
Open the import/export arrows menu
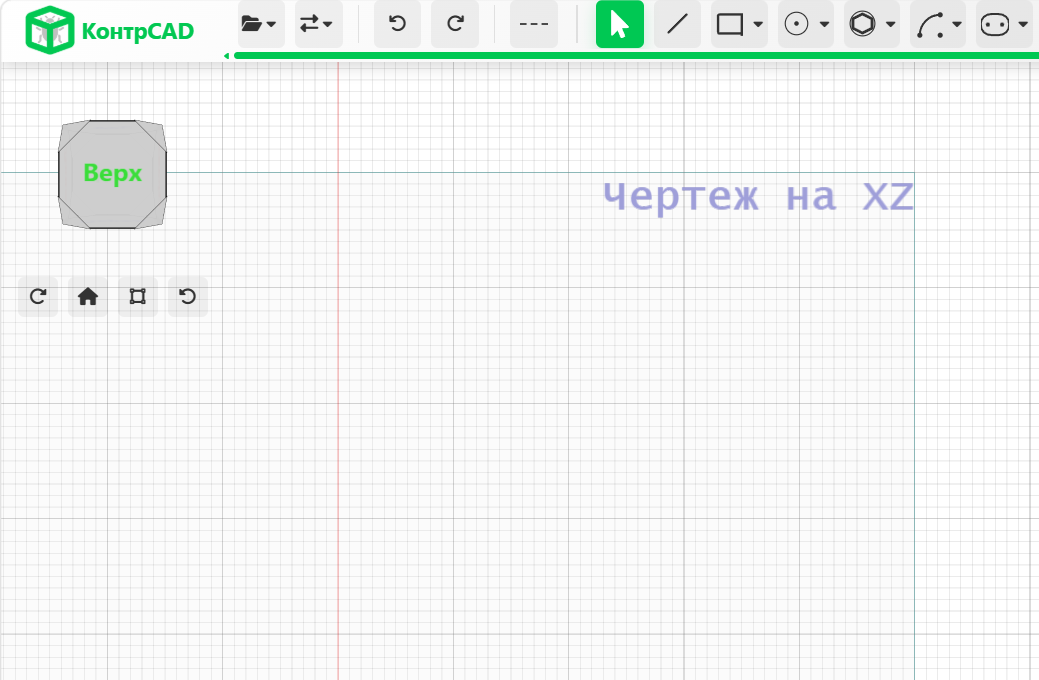[x=318, y=24]
